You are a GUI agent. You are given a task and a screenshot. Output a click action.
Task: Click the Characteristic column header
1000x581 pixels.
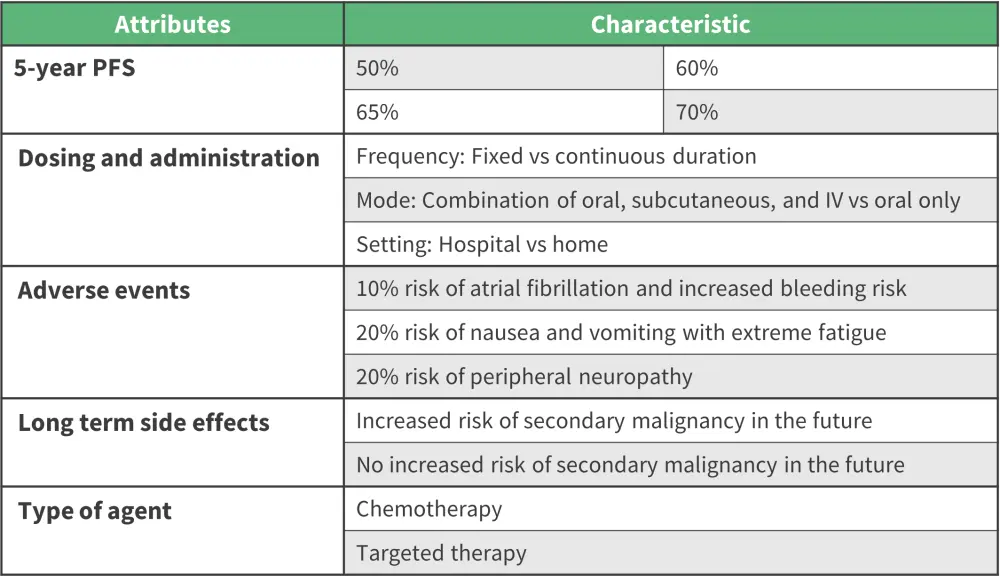point(670,25)
